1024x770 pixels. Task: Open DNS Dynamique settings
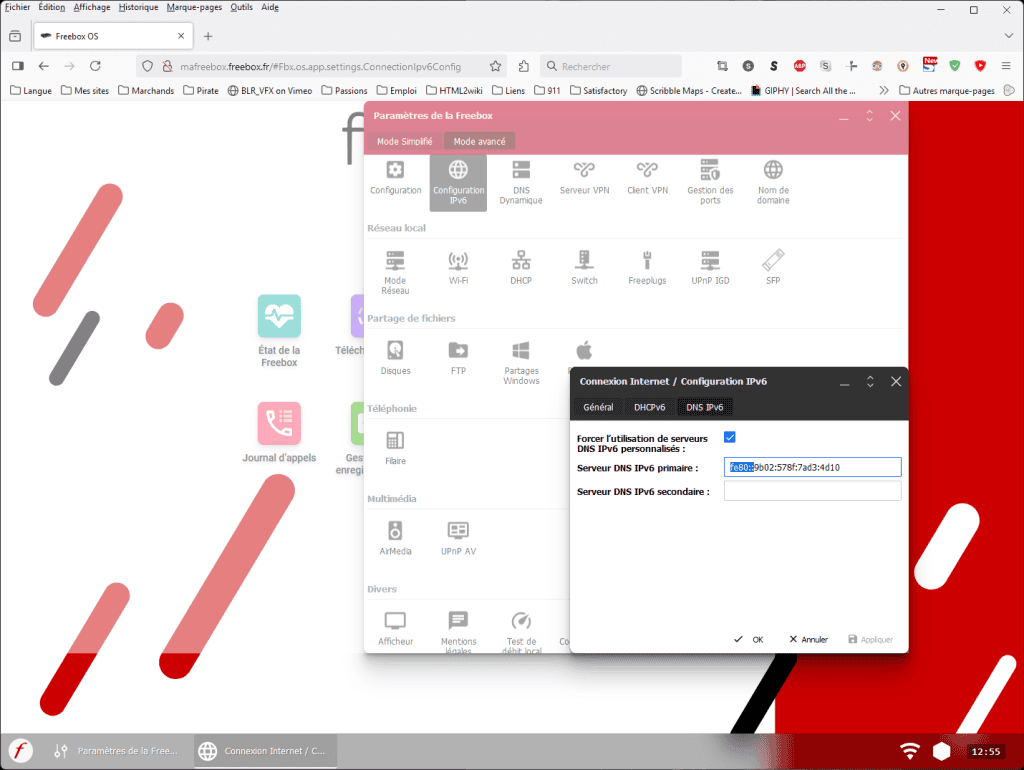pyautogui.click(x=520, y=182)
